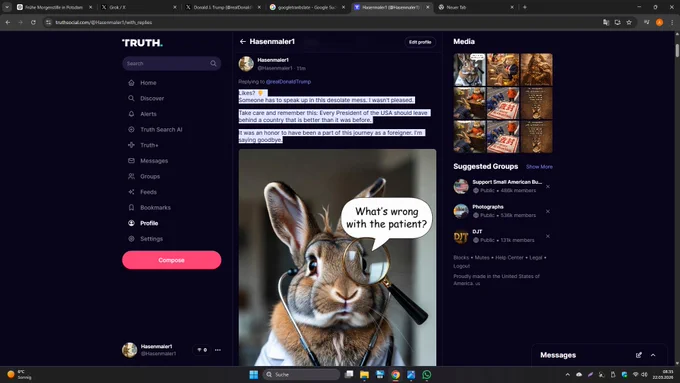The width and height of the screenshot is (680, 383).
Task: Open Discover from the sidebar
Action: coord(152,98)
